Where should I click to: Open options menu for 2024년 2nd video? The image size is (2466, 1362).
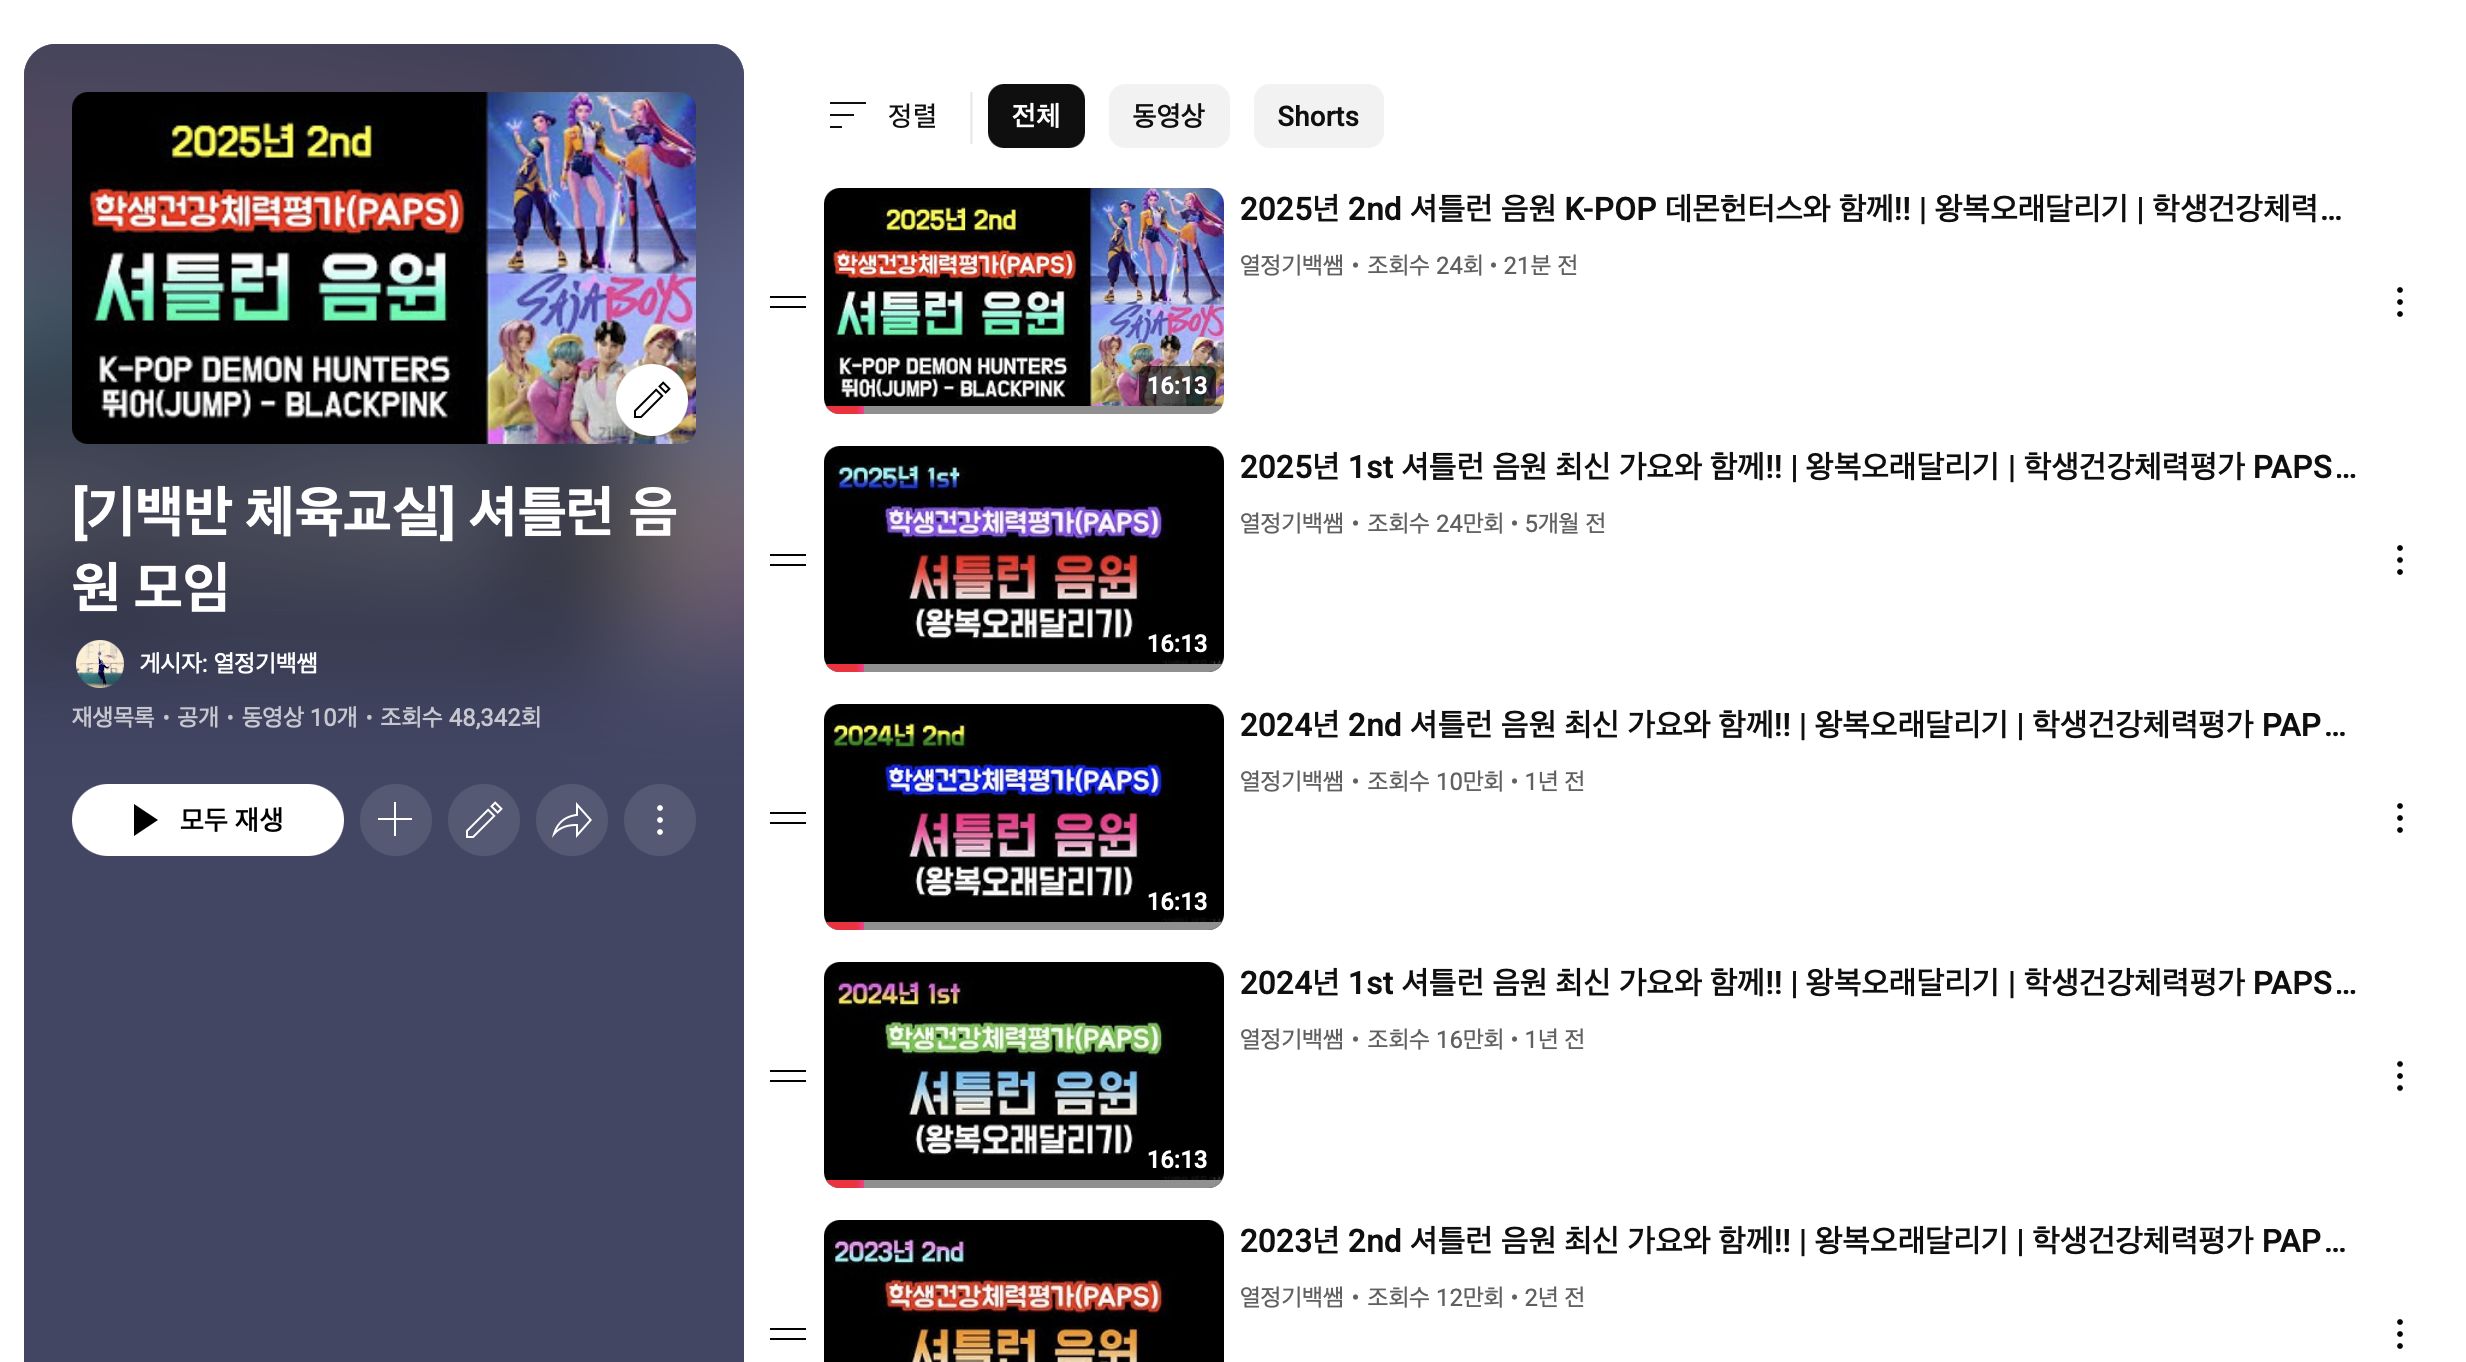(x=2399, y=818)
